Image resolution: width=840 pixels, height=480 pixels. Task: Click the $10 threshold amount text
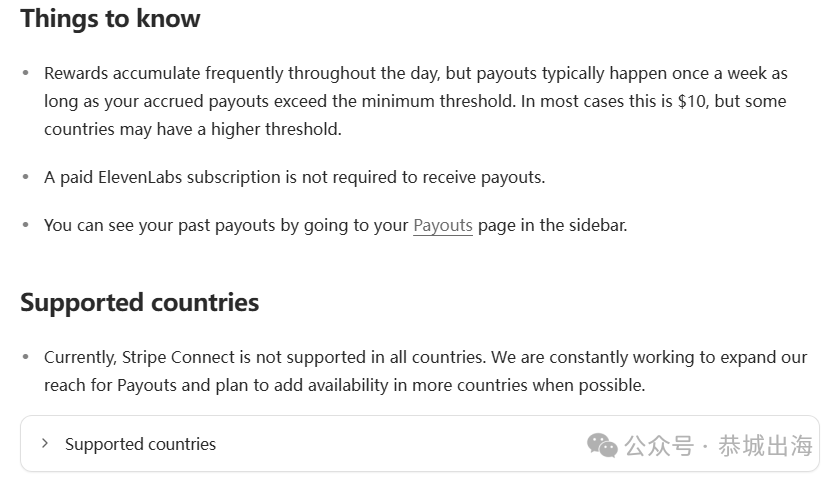(693, 101)
